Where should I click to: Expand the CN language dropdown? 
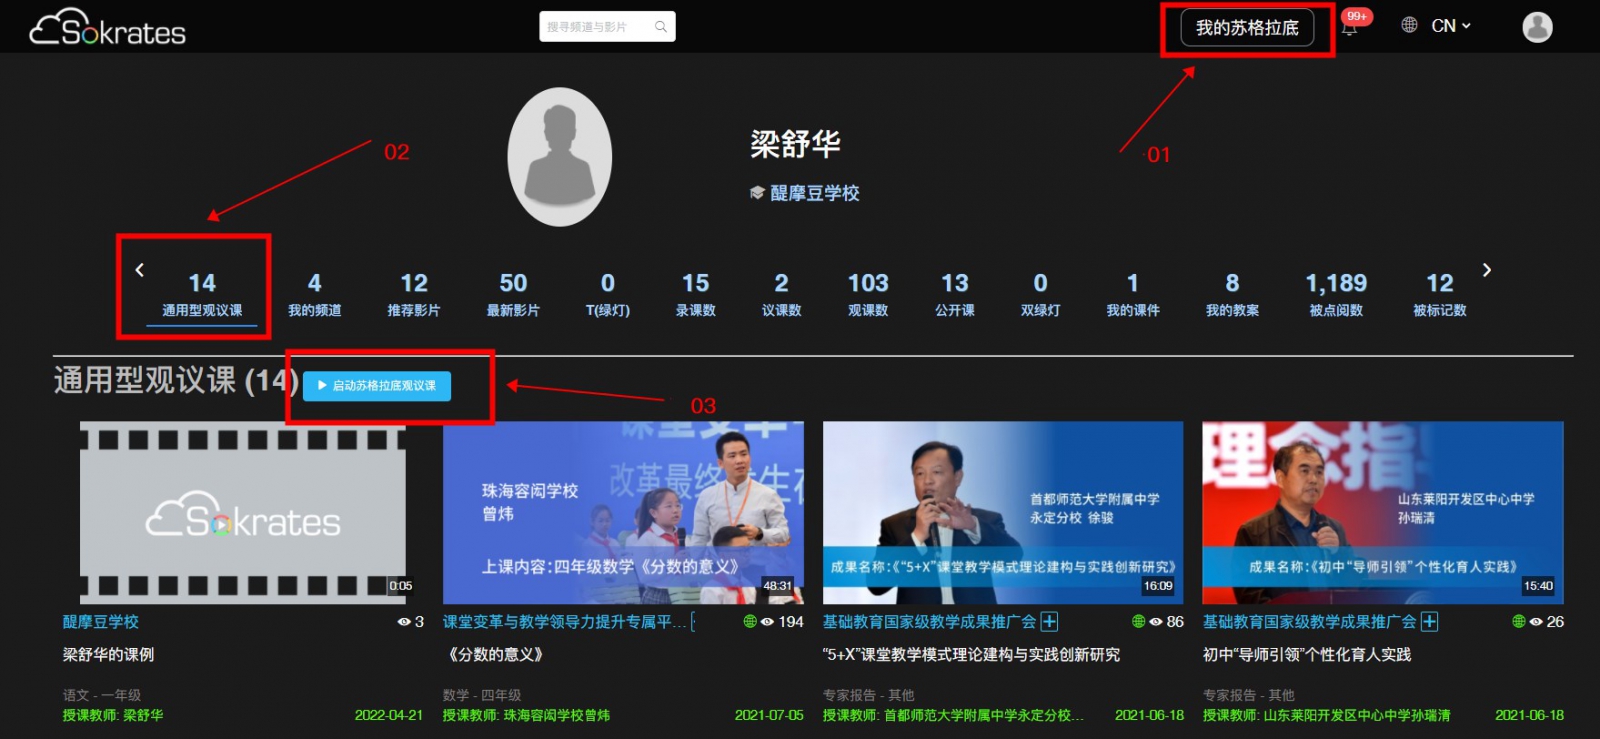[x=1451, y=26]
